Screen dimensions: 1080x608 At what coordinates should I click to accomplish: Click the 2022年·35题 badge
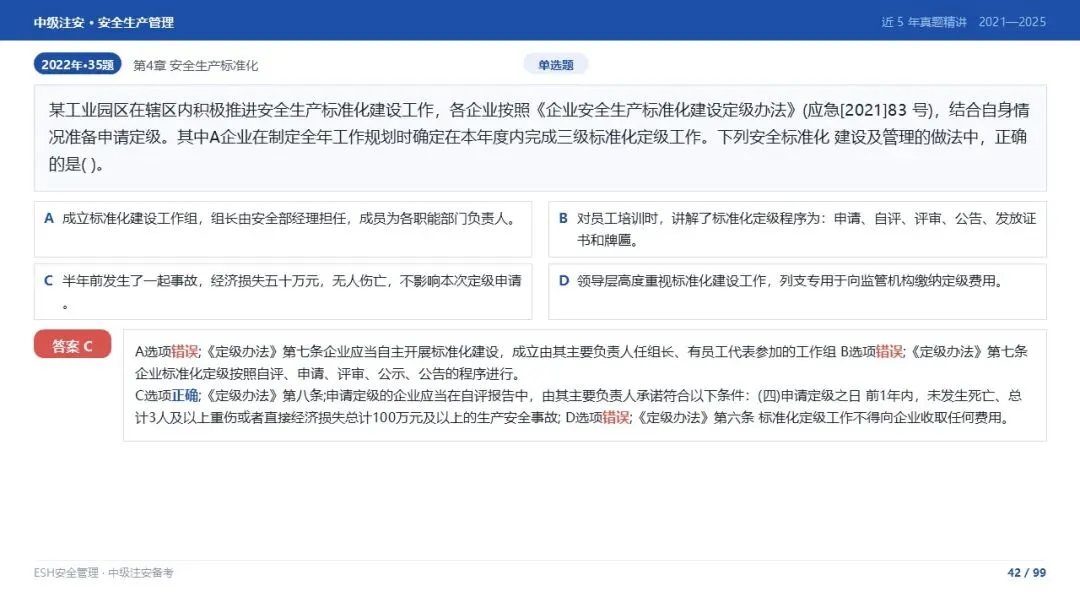click(x=77, y=64)
